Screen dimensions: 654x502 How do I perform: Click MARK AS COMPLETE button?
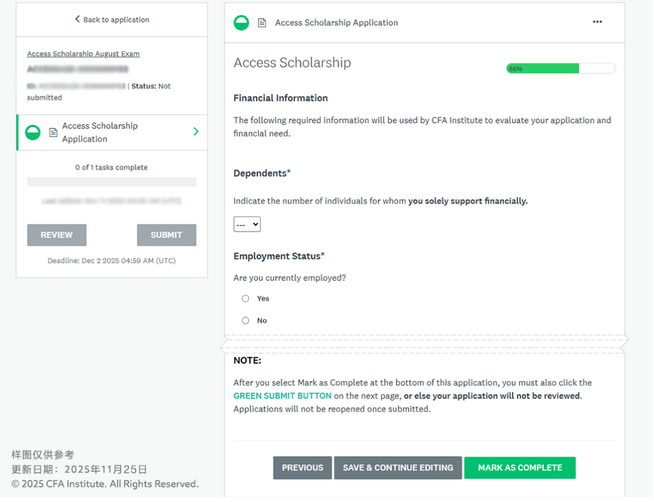click(519, 467)
